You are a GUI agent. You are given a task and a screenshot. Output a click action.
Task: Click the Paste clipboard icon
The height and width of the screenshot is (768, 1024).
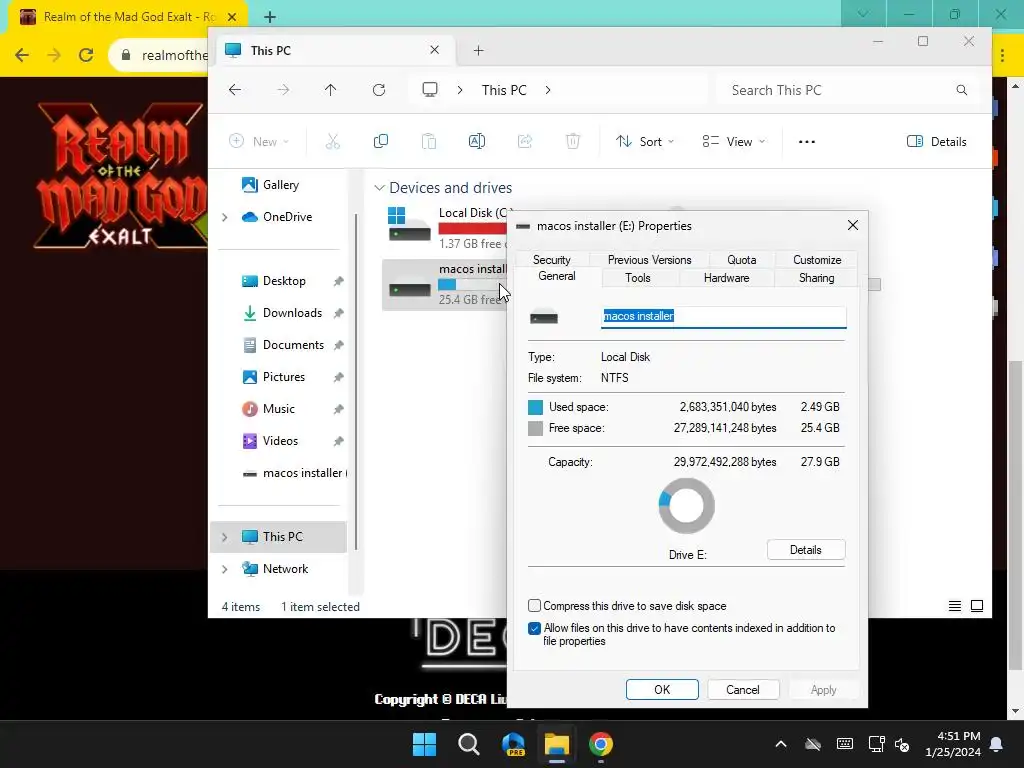(x=428, y=141)
